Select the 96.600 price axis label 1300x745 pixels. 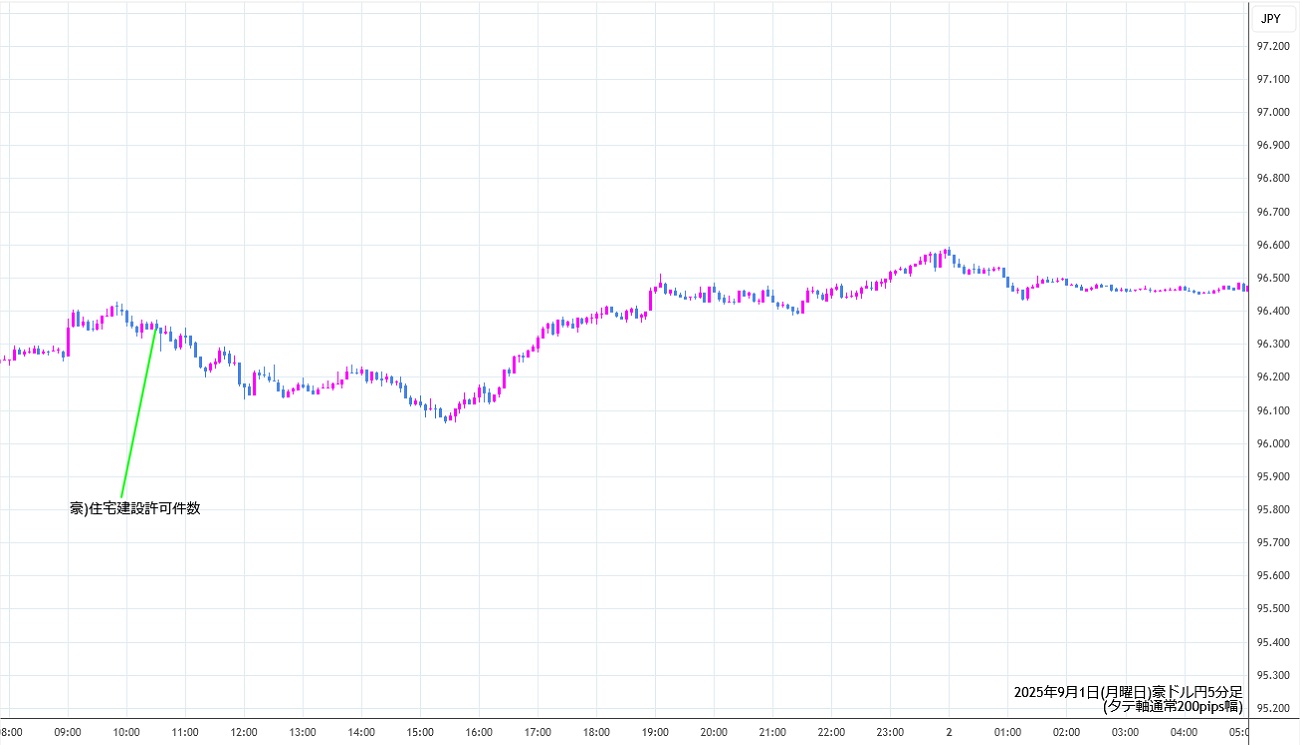coord(1272,245)
